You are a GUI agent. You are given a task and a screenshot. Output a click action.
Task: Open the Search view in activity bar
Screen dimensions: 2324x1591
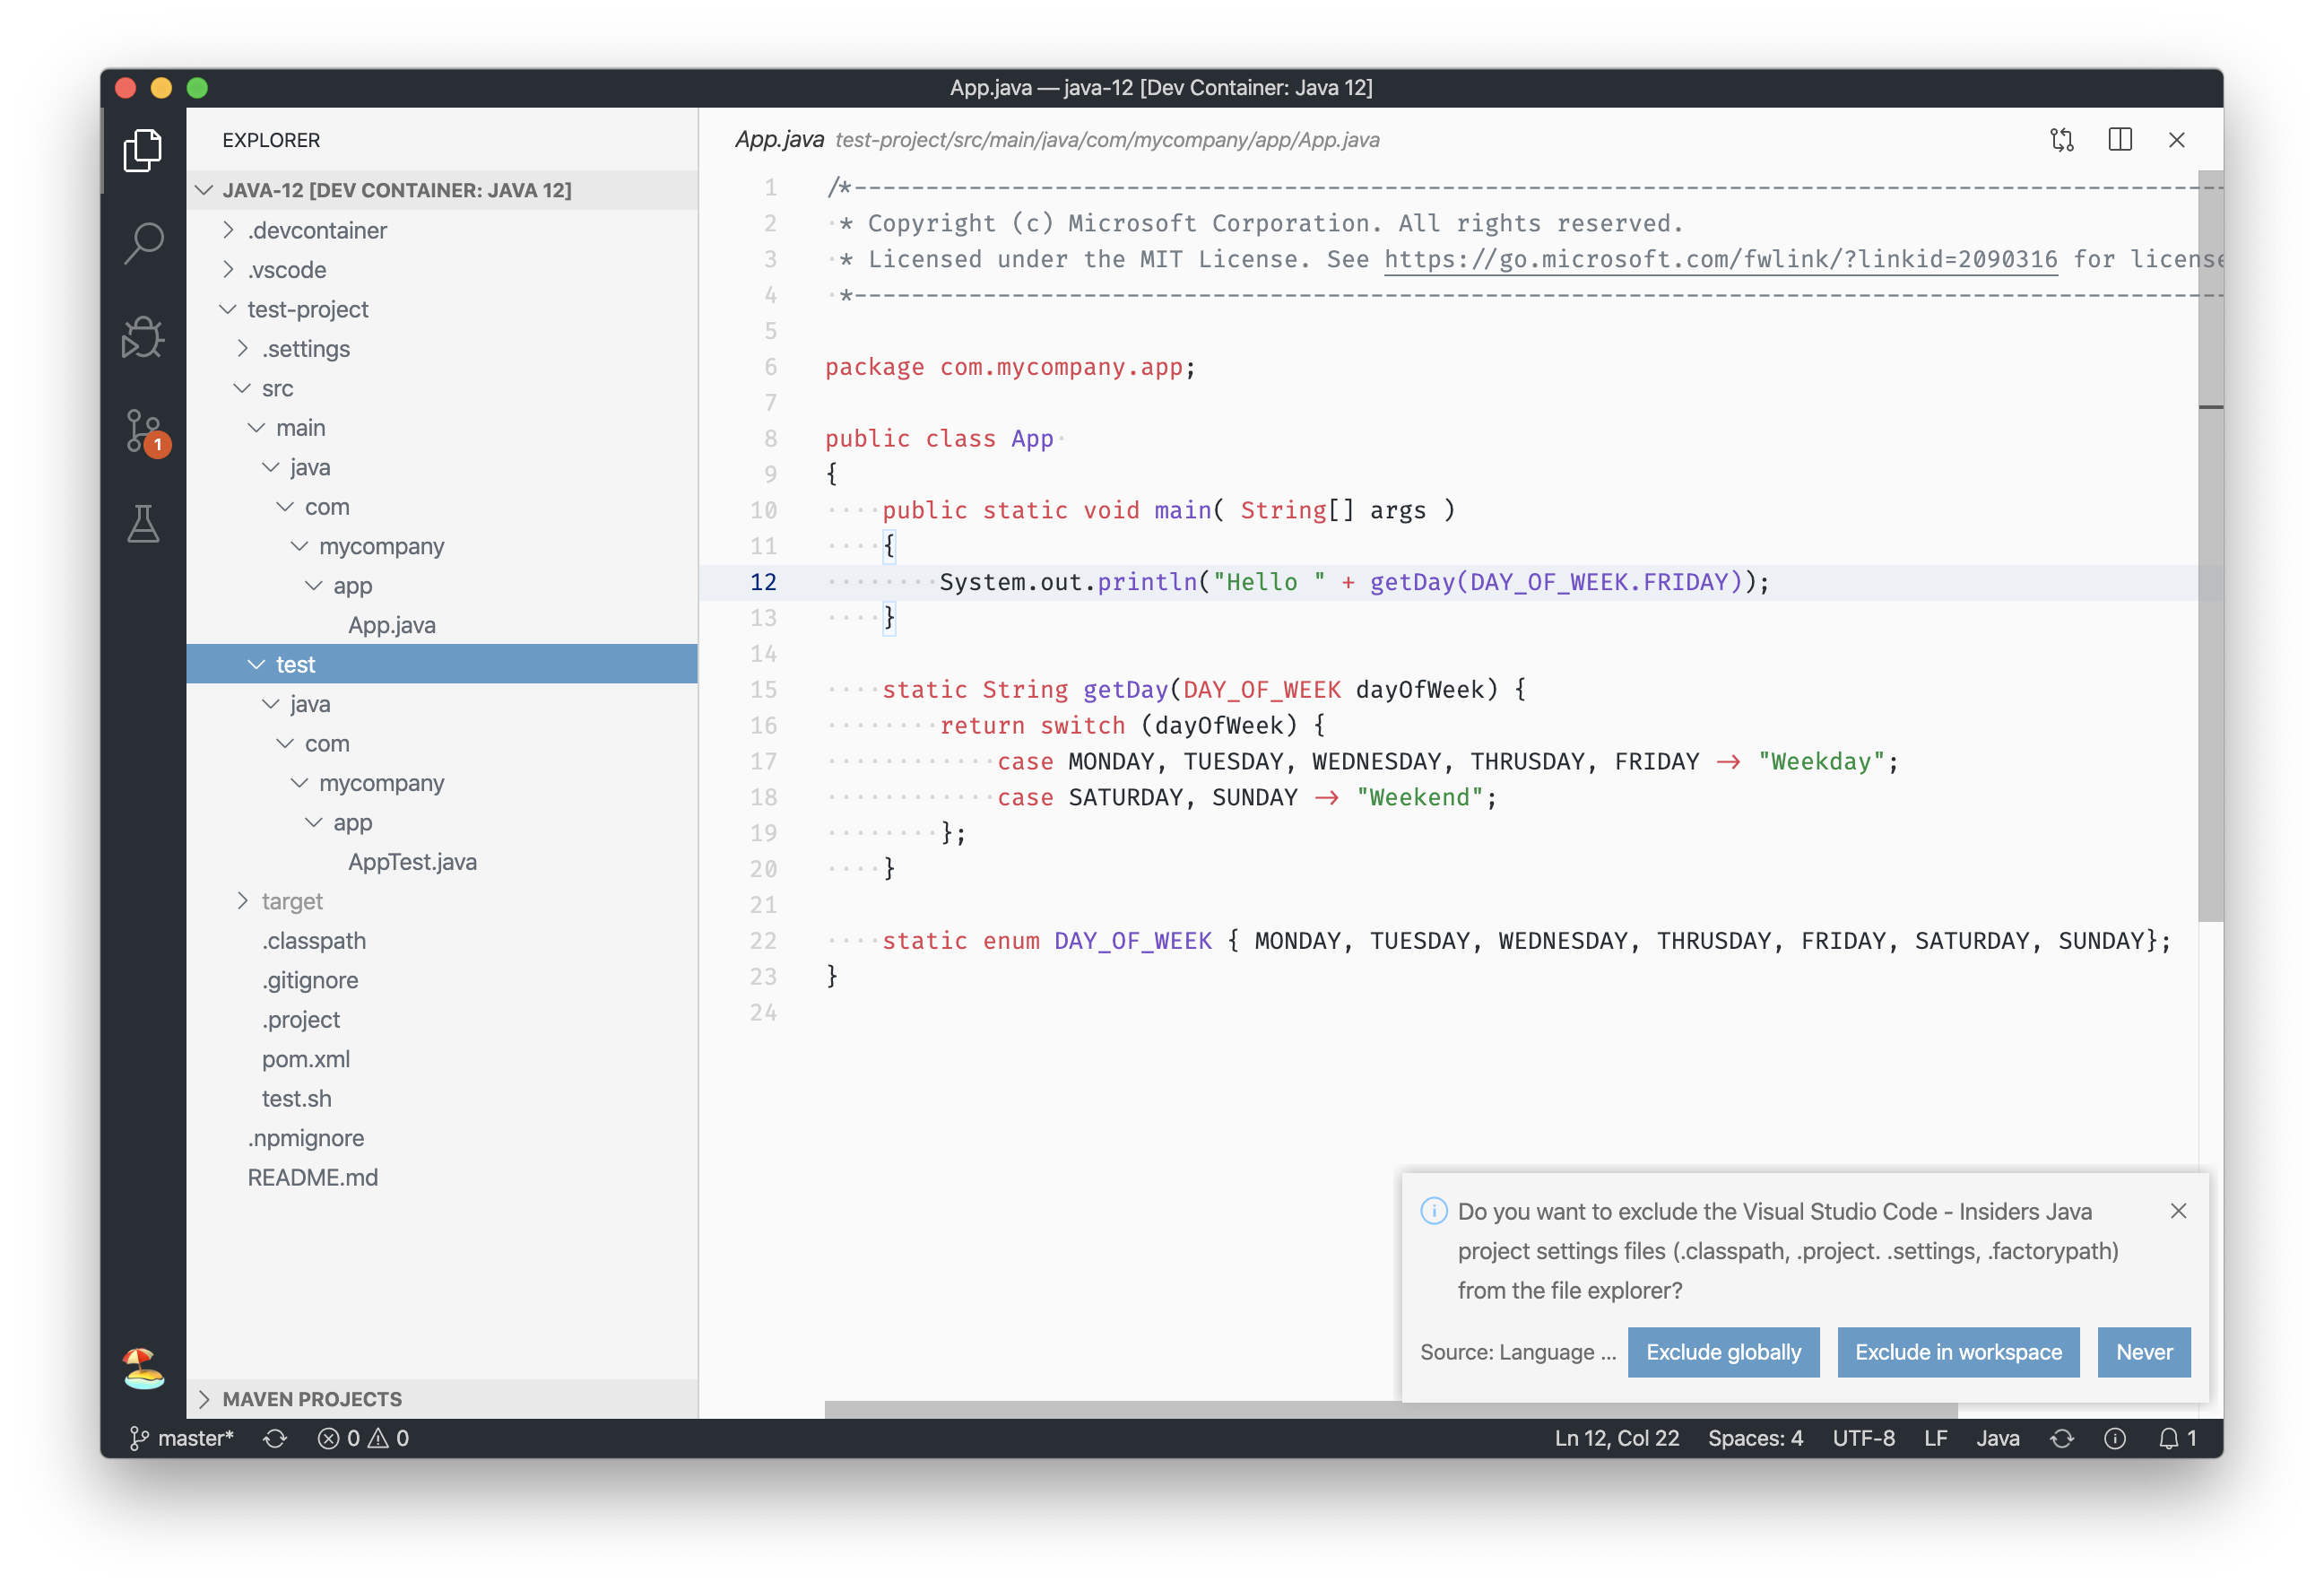pos(143,243)
